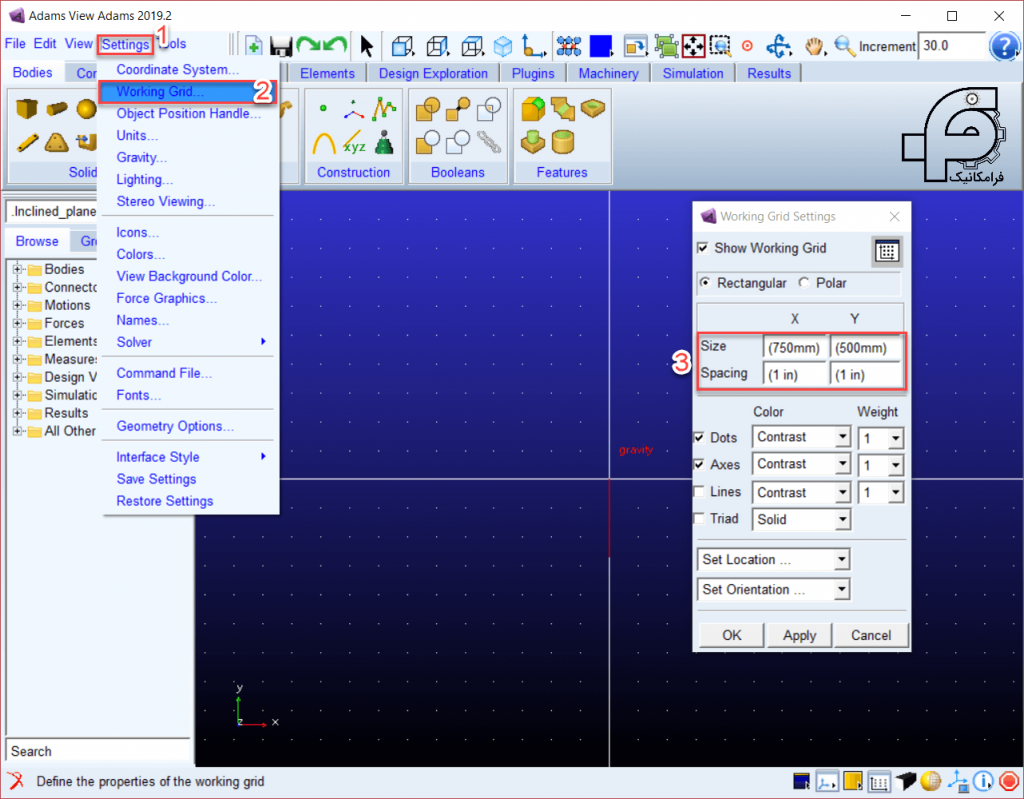Viewport: 1024px width, 799px height.
Task: Click the info icon in status bar
Action: [x=983, y=781]
